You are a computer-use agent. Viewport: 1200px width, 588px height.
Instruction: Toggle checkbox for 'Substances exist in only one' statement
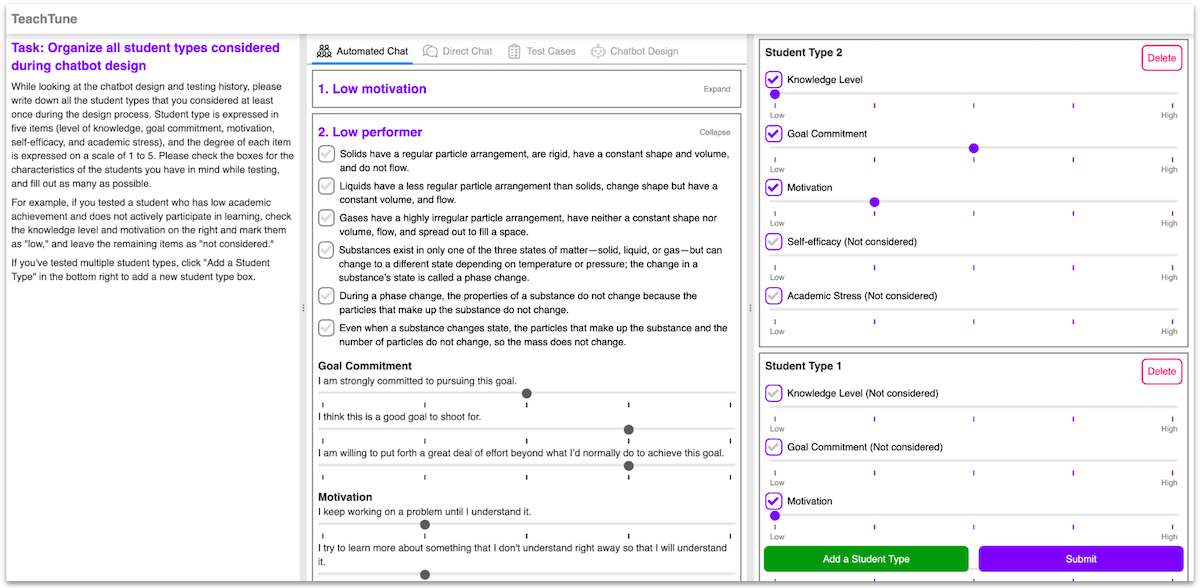pos(326,250)
